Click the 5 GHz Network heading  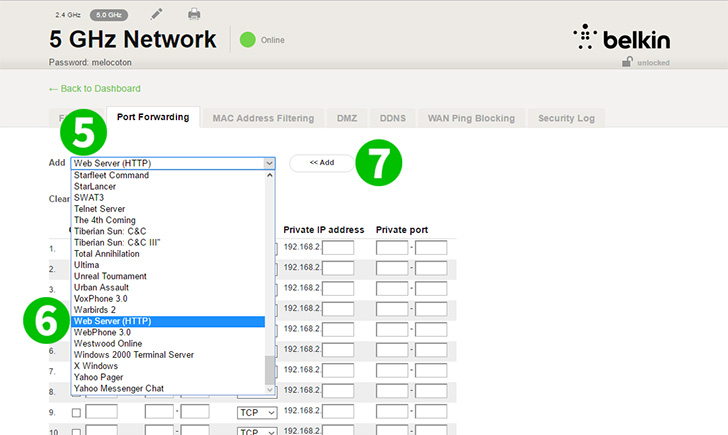pyautogui.click(x=133, y=39)
